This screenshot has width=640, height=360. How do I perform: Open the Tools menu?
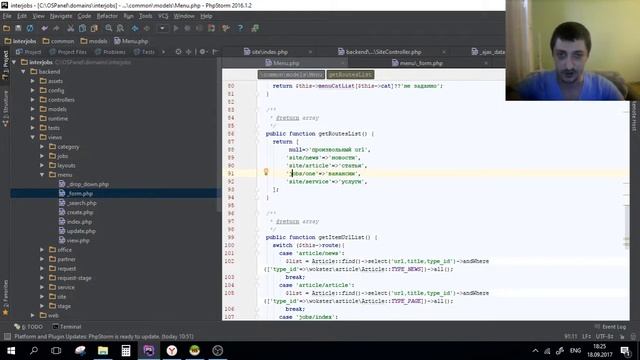[145, 16]
